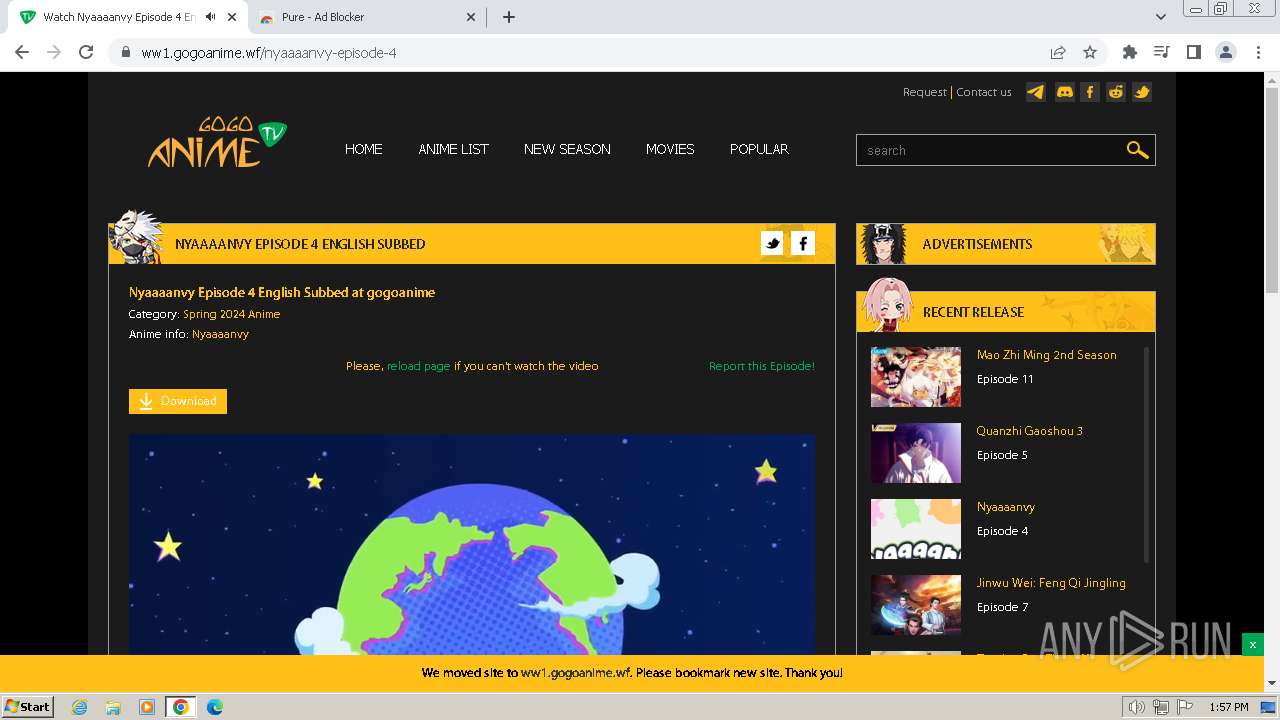The image size is (1280, 720).
Task: Bookmark this page with star icon
Action: (x=1090, y=52)
